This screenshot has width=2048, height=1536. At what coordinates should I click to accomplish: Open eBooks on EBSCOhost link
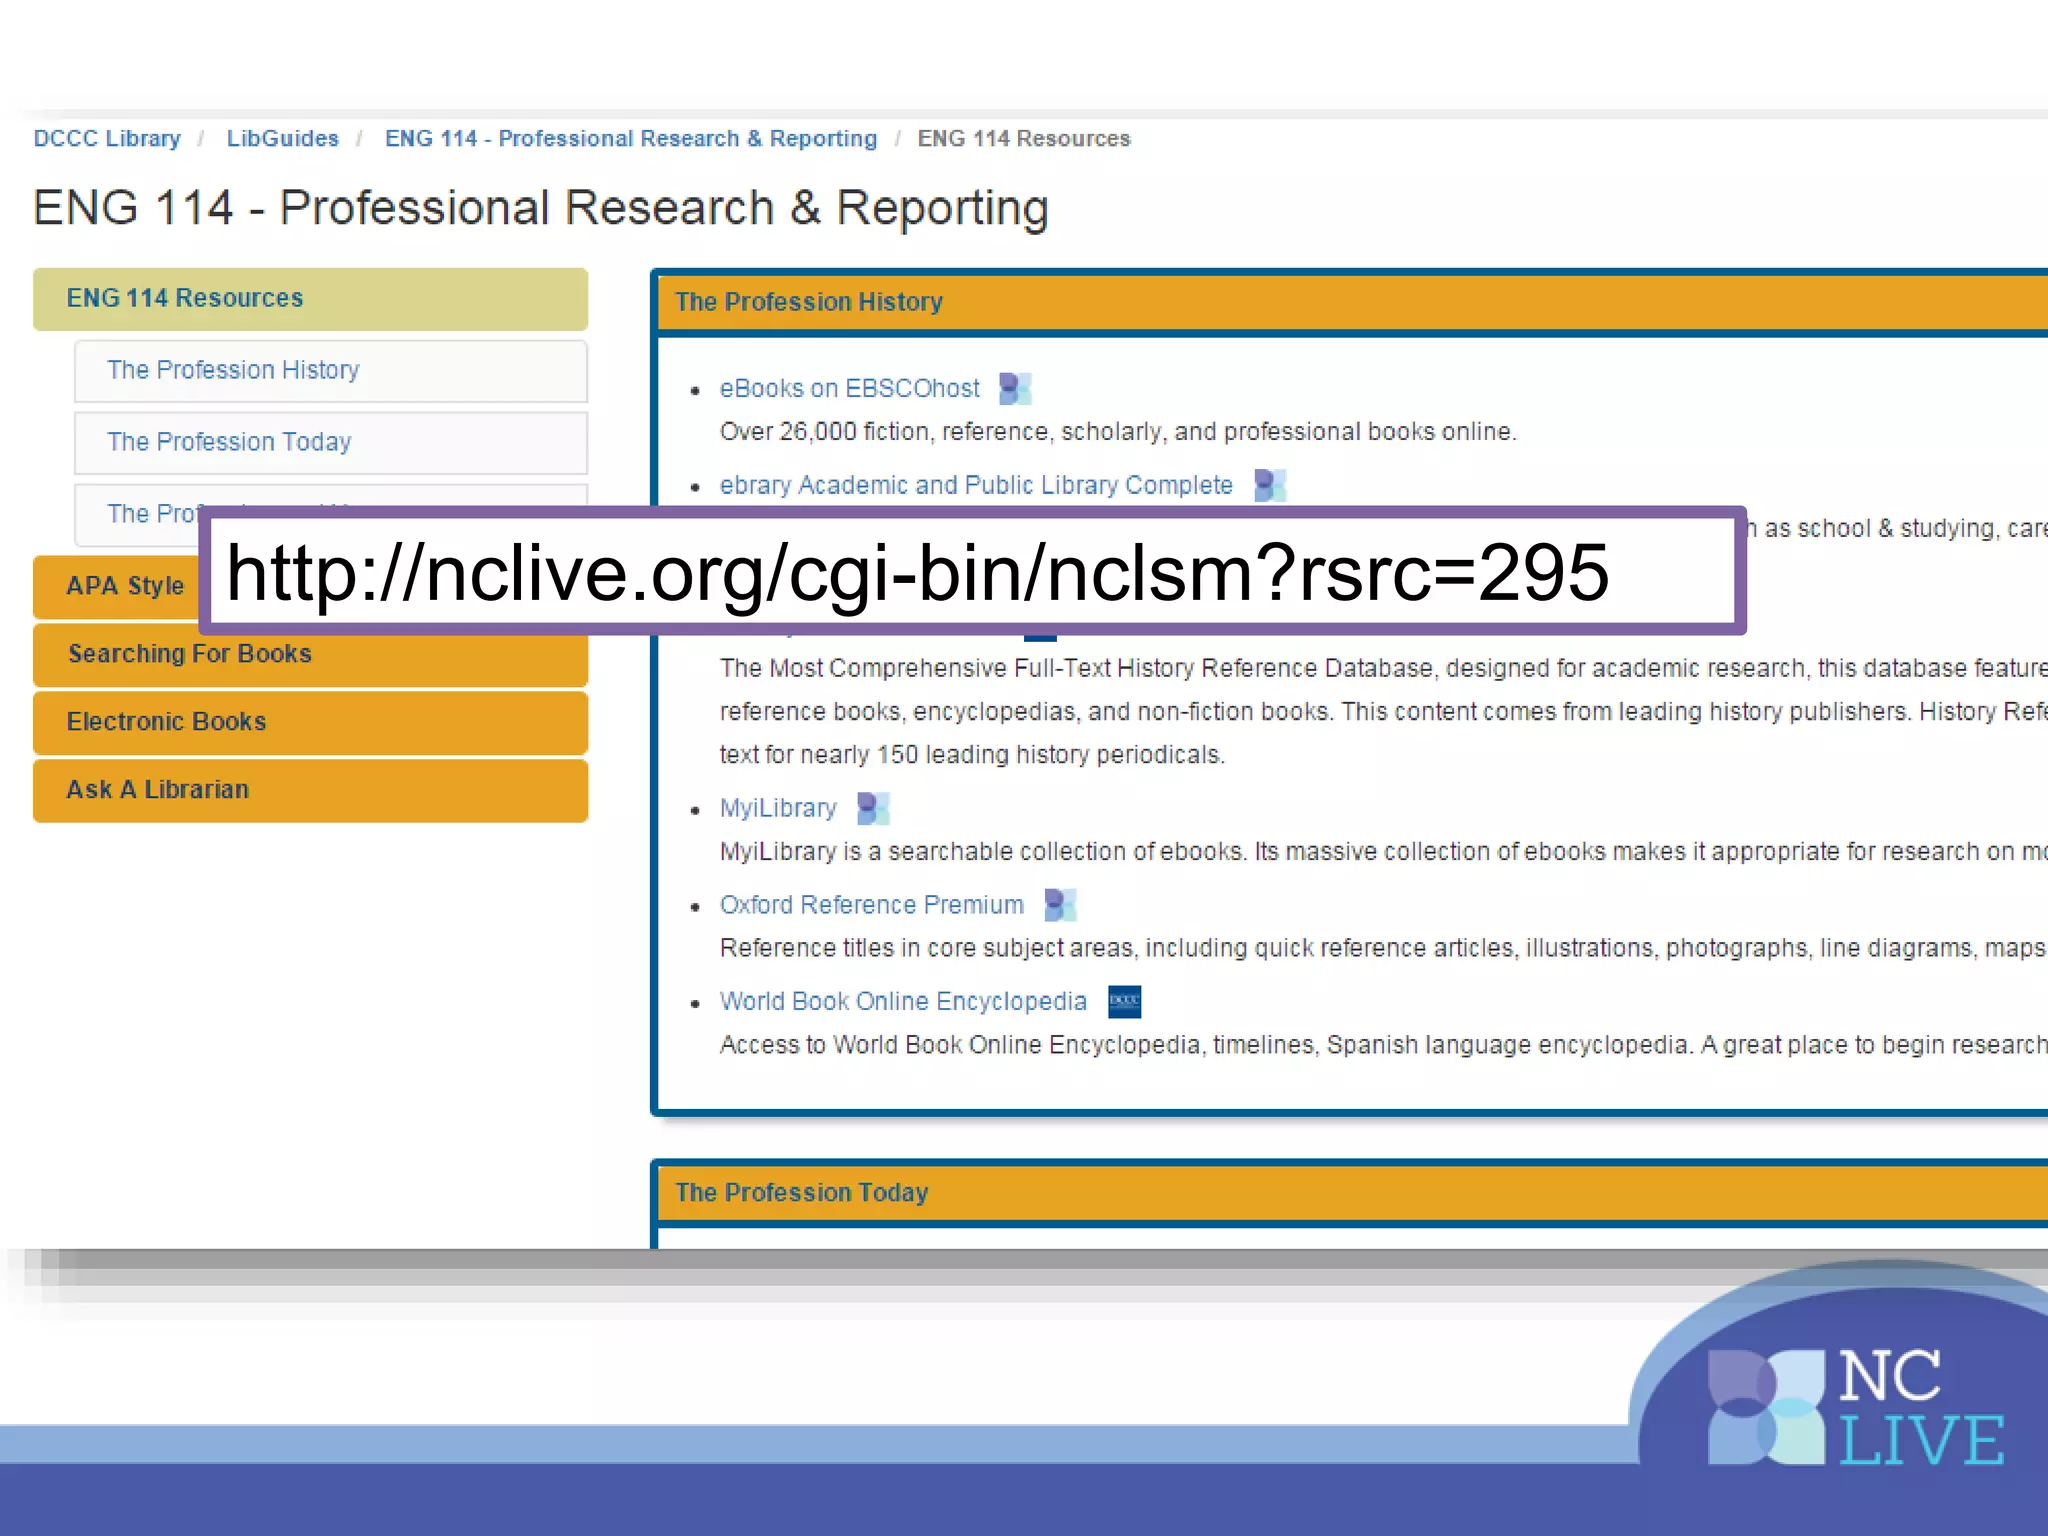[850, 388]
